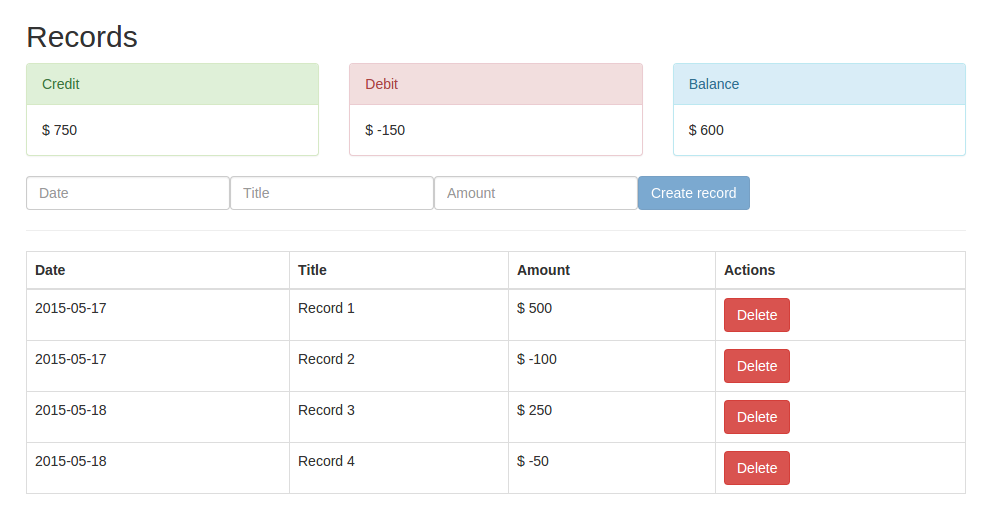Delete the Record 2 row
The image size is (992, 514).
pyautogui.click(x=756, y=366)
